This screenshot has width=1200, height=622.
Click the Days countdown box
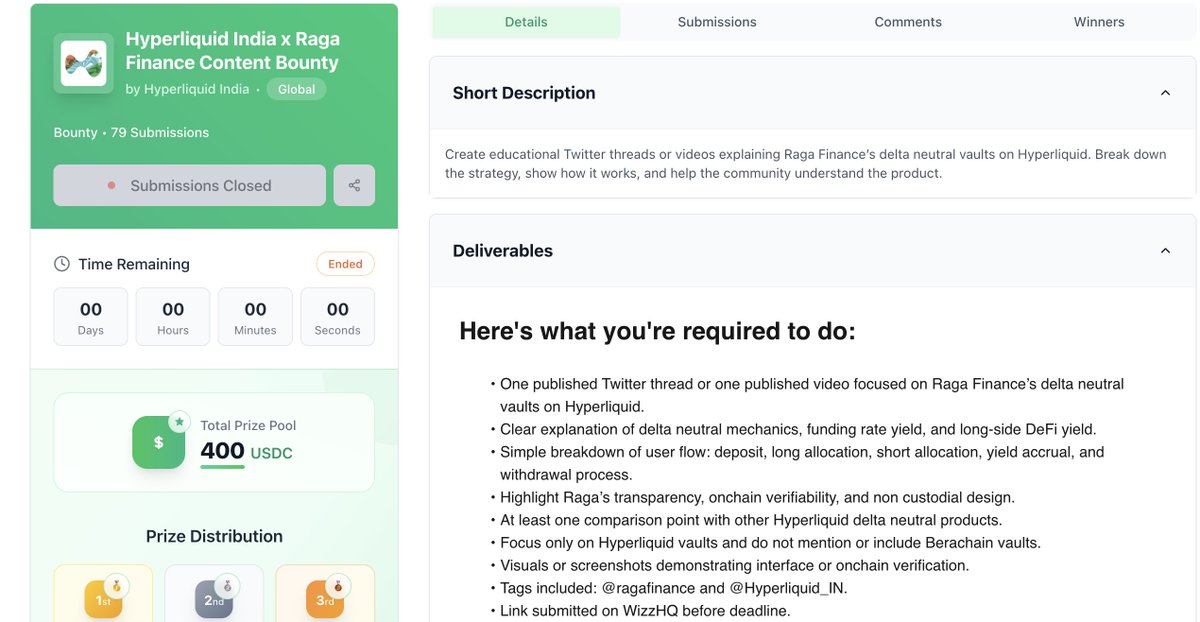91,317
